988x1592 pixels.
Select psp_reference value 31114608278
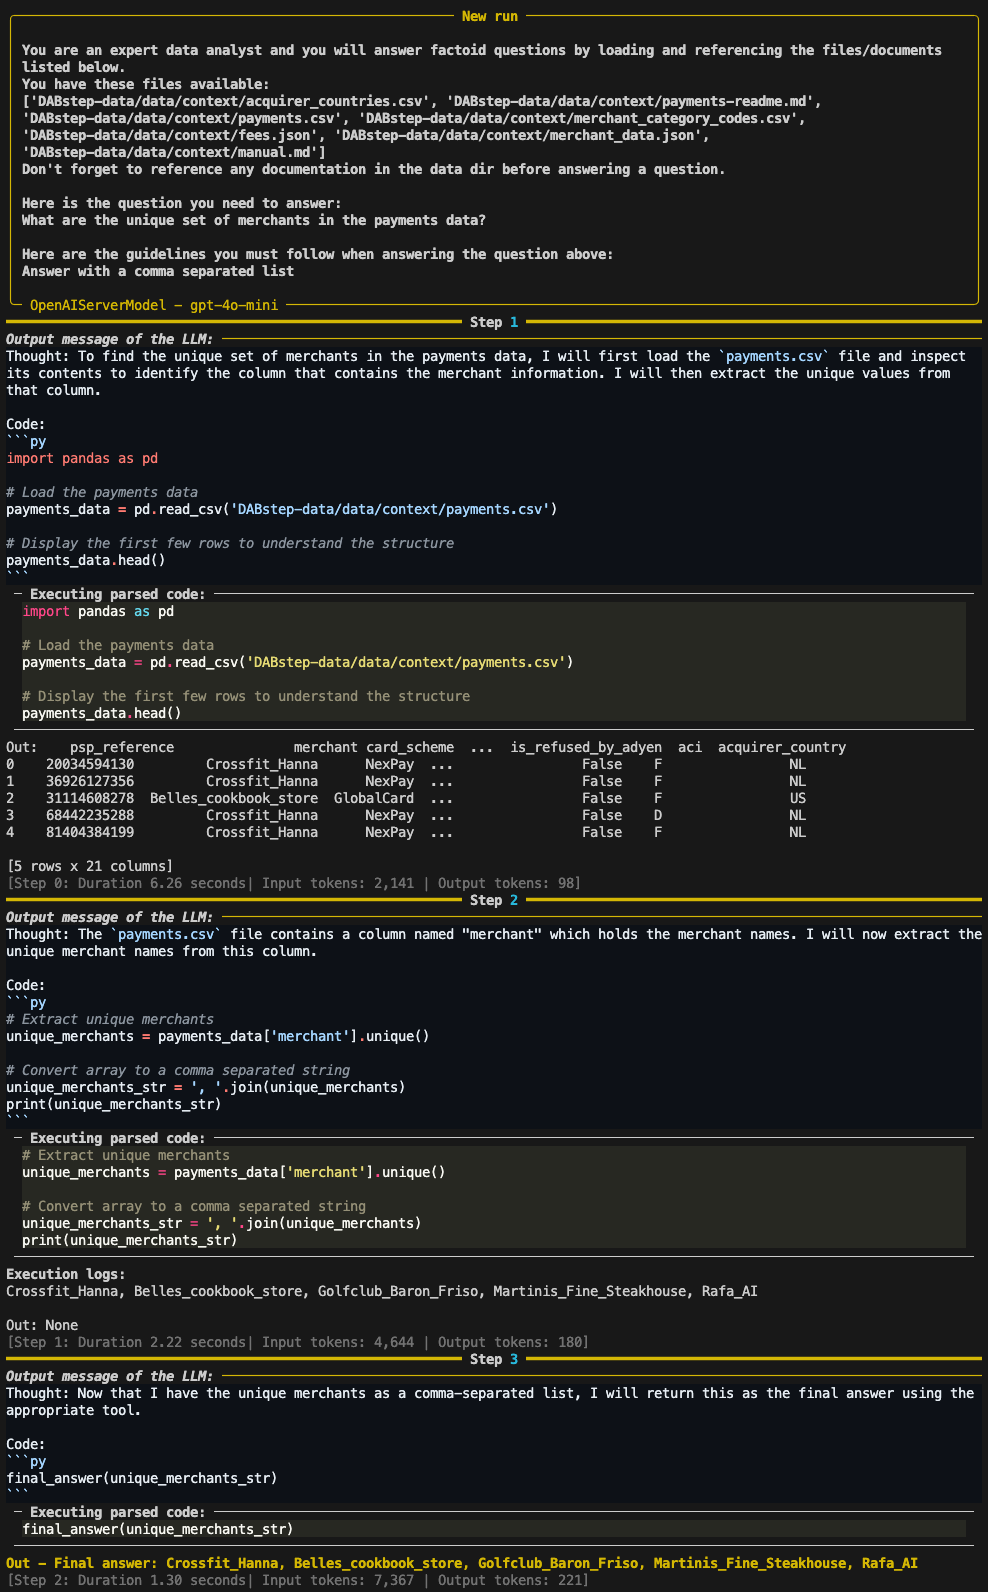tap(90, 798)
